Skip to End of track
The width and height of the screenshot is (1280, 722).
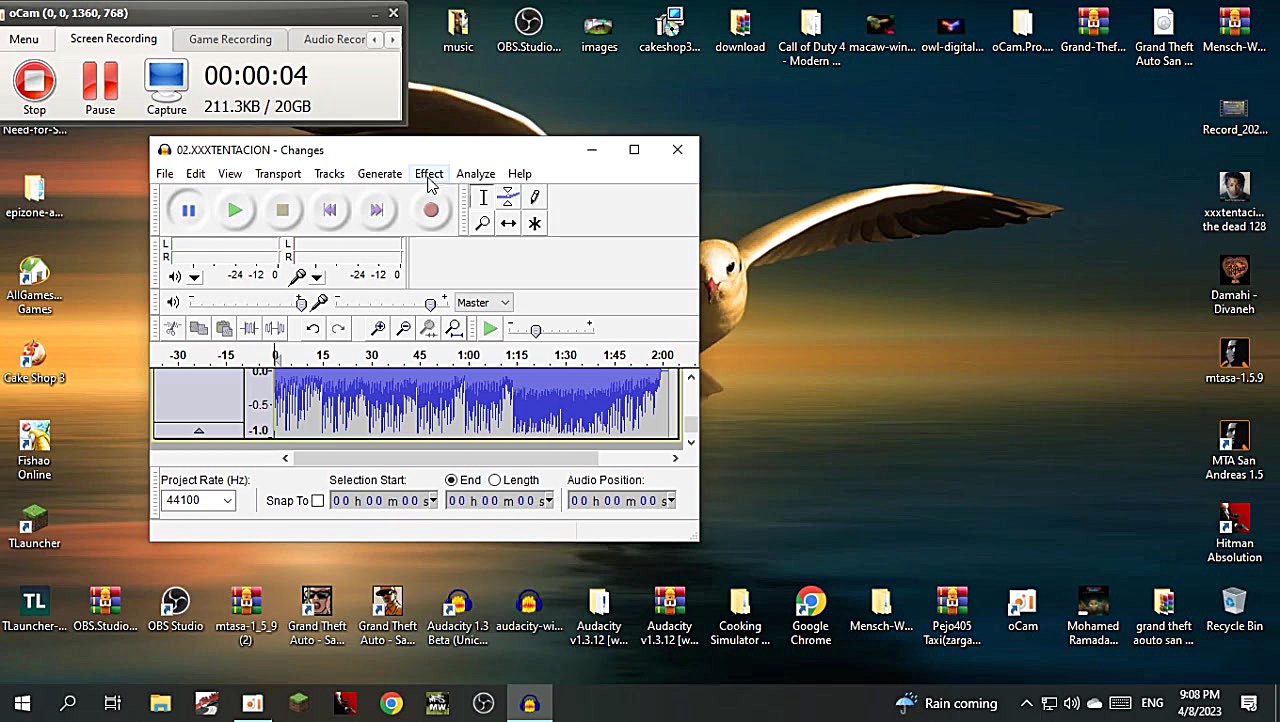[377, 210]
